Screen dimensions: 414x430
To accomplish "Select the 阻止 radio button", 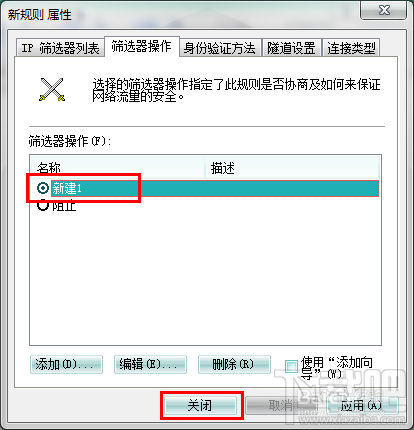I will pyautogui.click(x=43, y=205).
